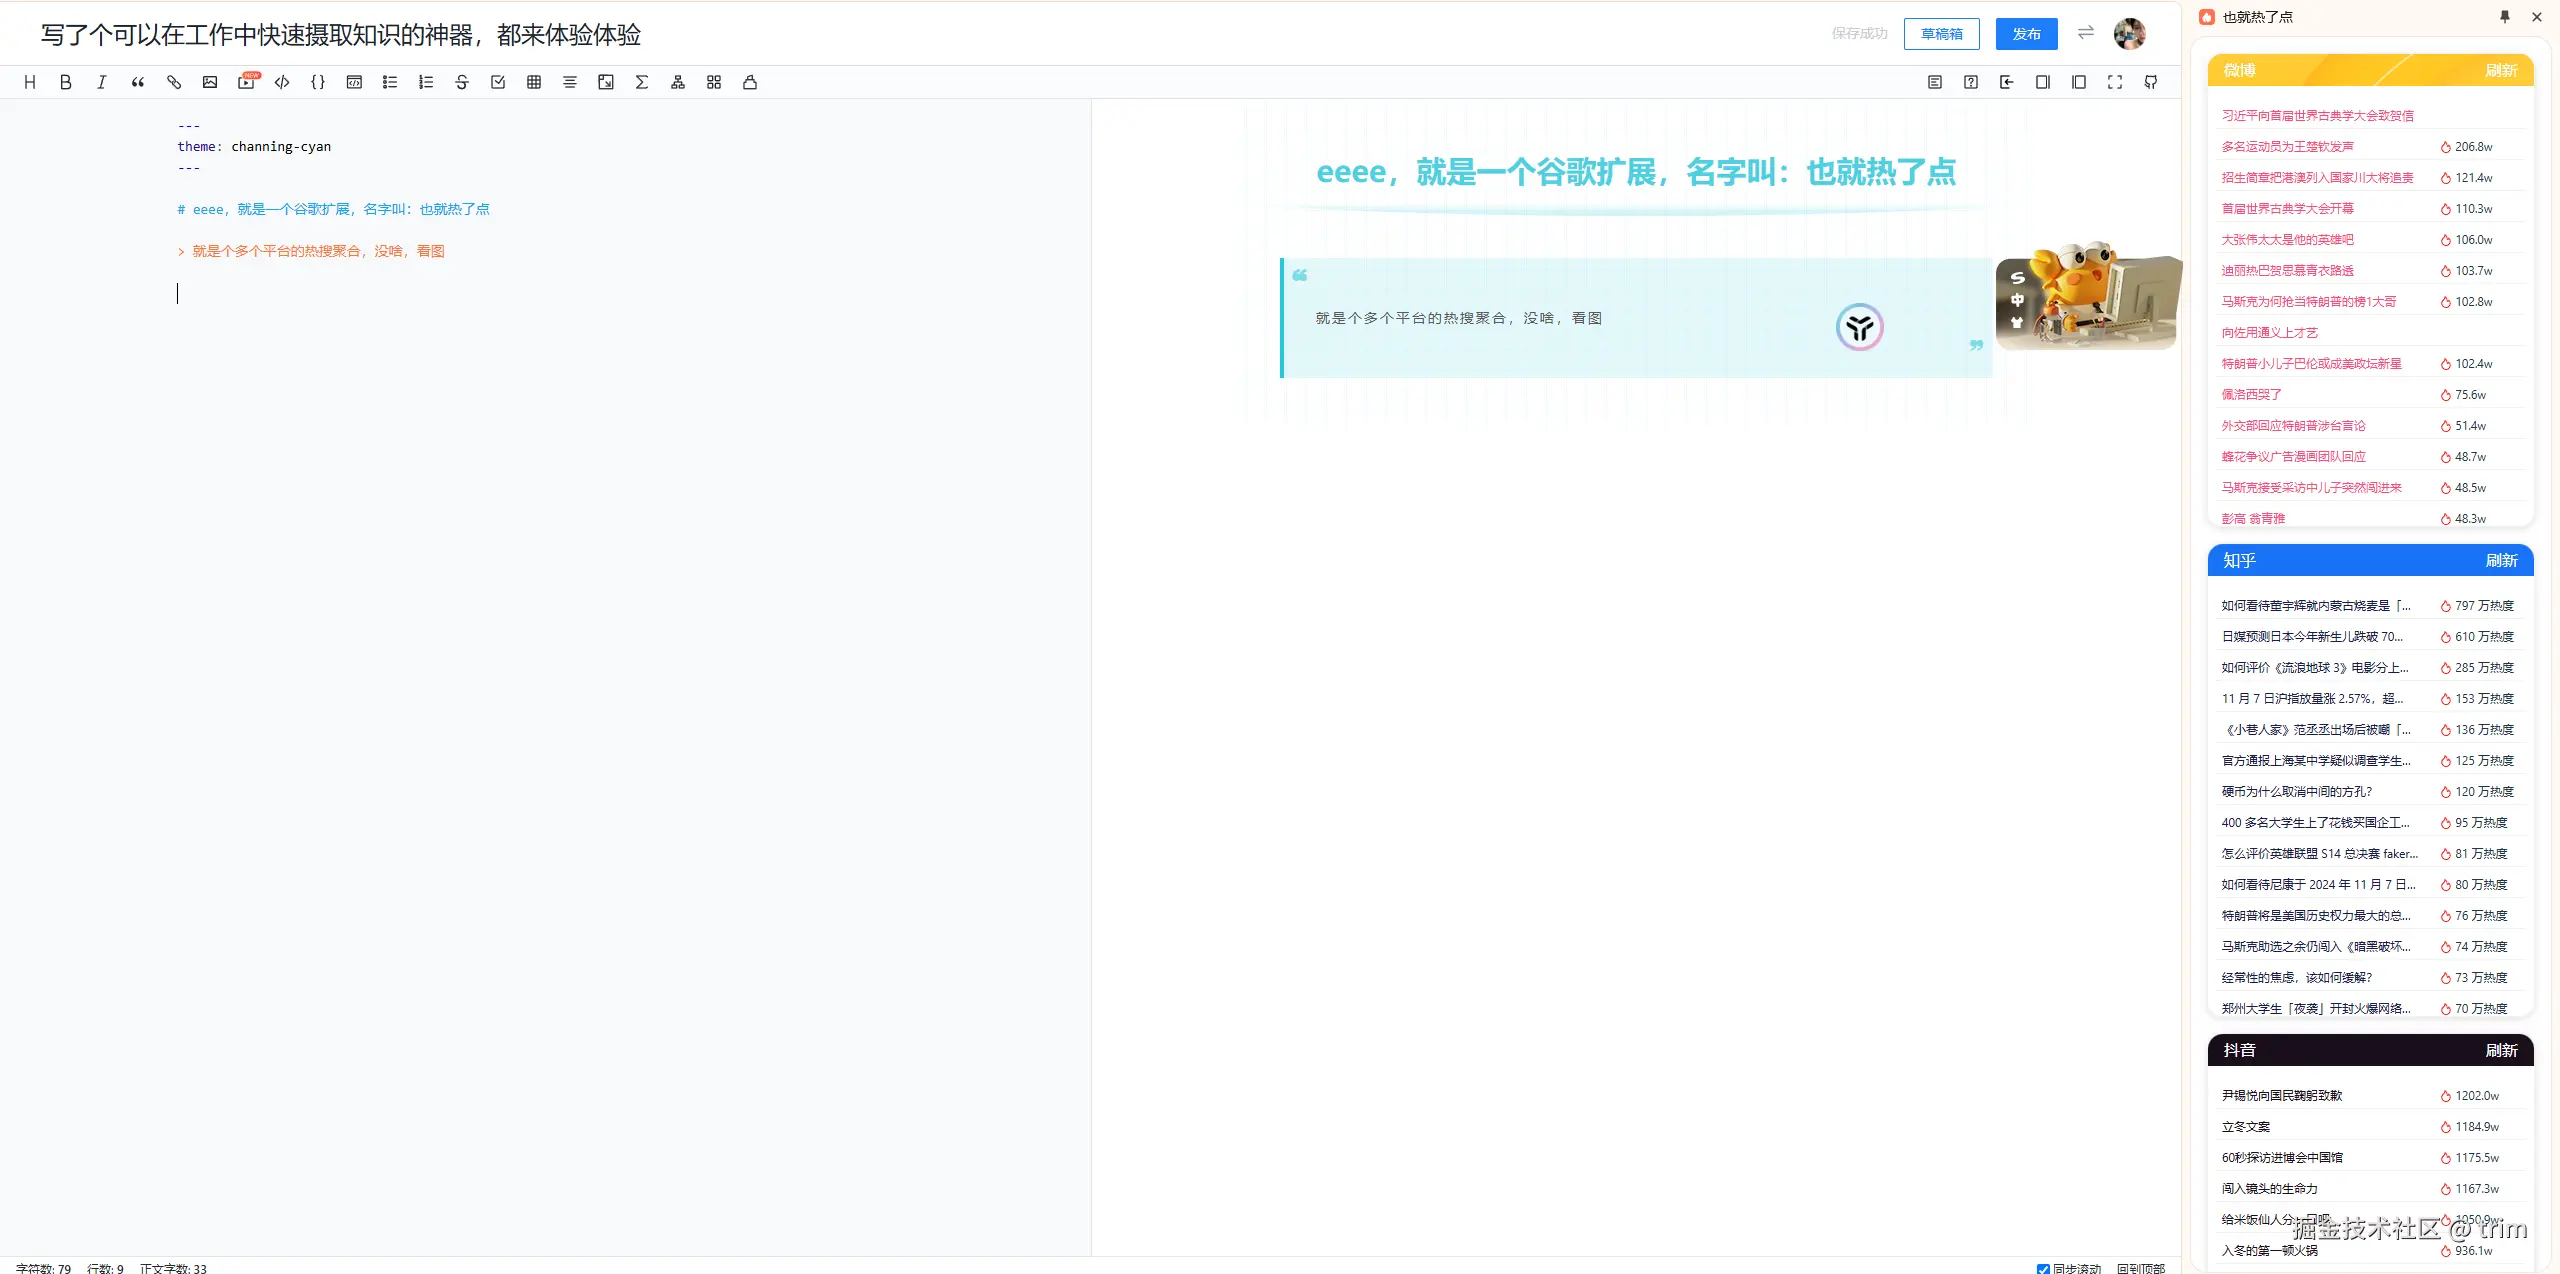Toggle the 同步滚动 sync scroll checkbox

tap(2043, 1268)
